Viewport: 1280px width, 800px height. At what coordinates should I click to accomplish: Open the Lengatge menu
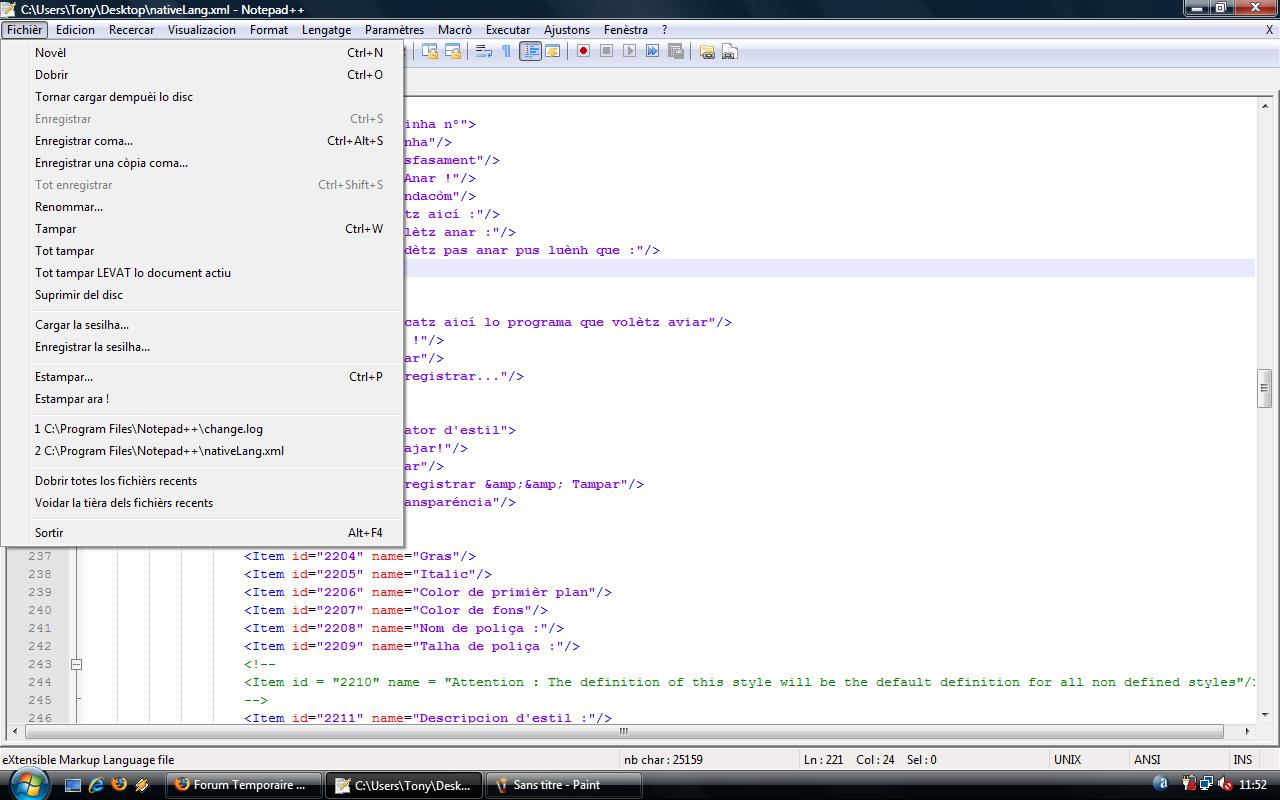click(327, 30)
